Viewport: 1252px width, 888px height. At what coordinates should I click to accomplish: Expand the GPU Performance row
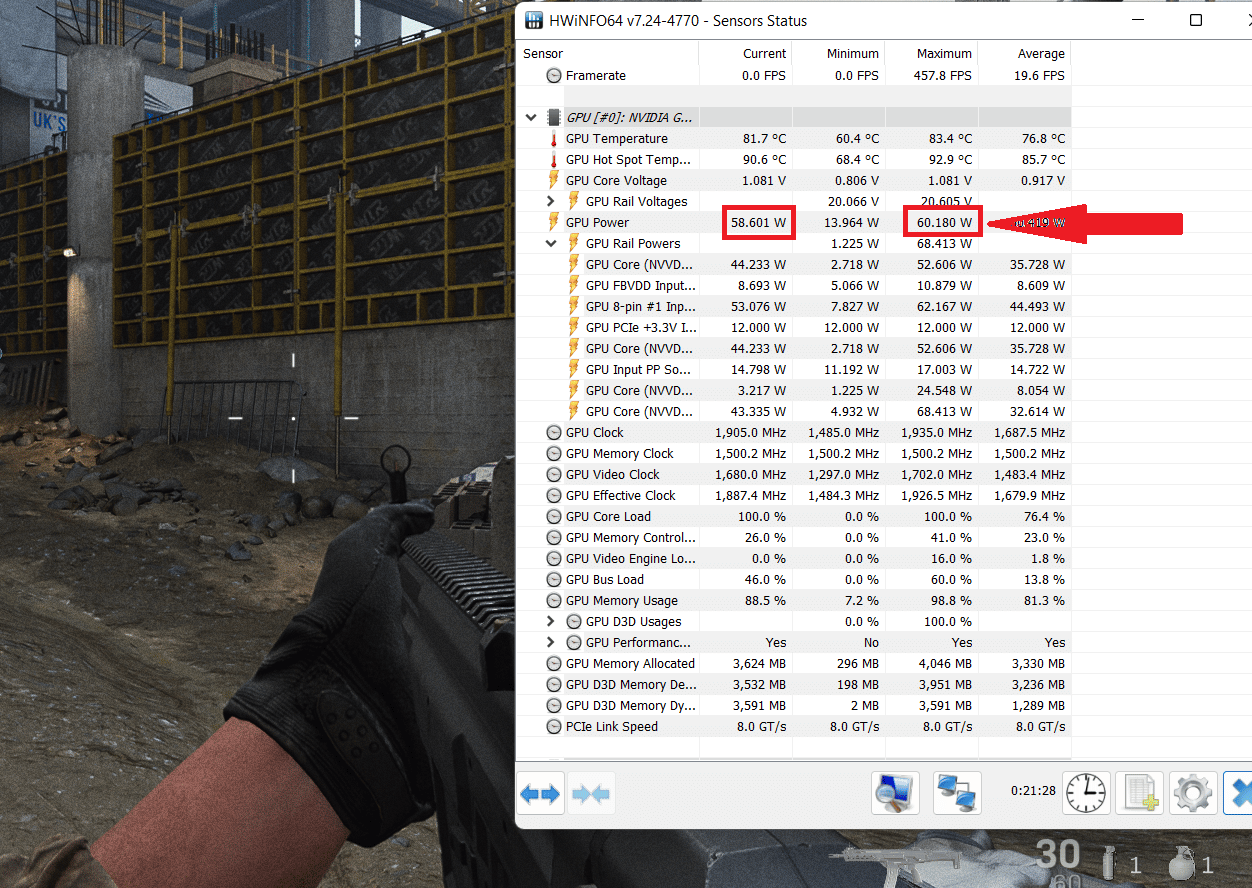coord(550,642)
